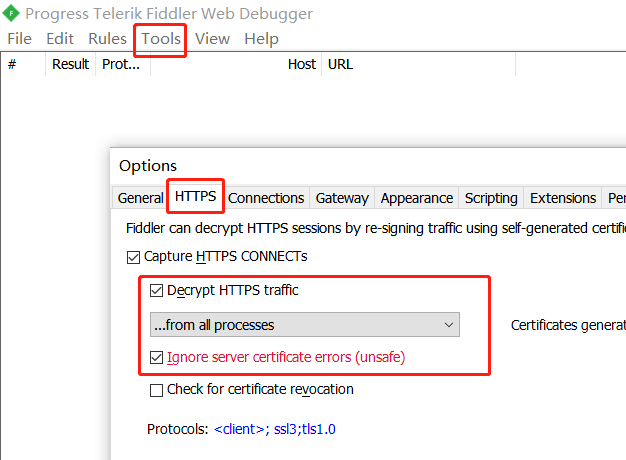Switch to the Scripting tab
The width and height of the screenshot is (626, 460).
tap(491, 198)
